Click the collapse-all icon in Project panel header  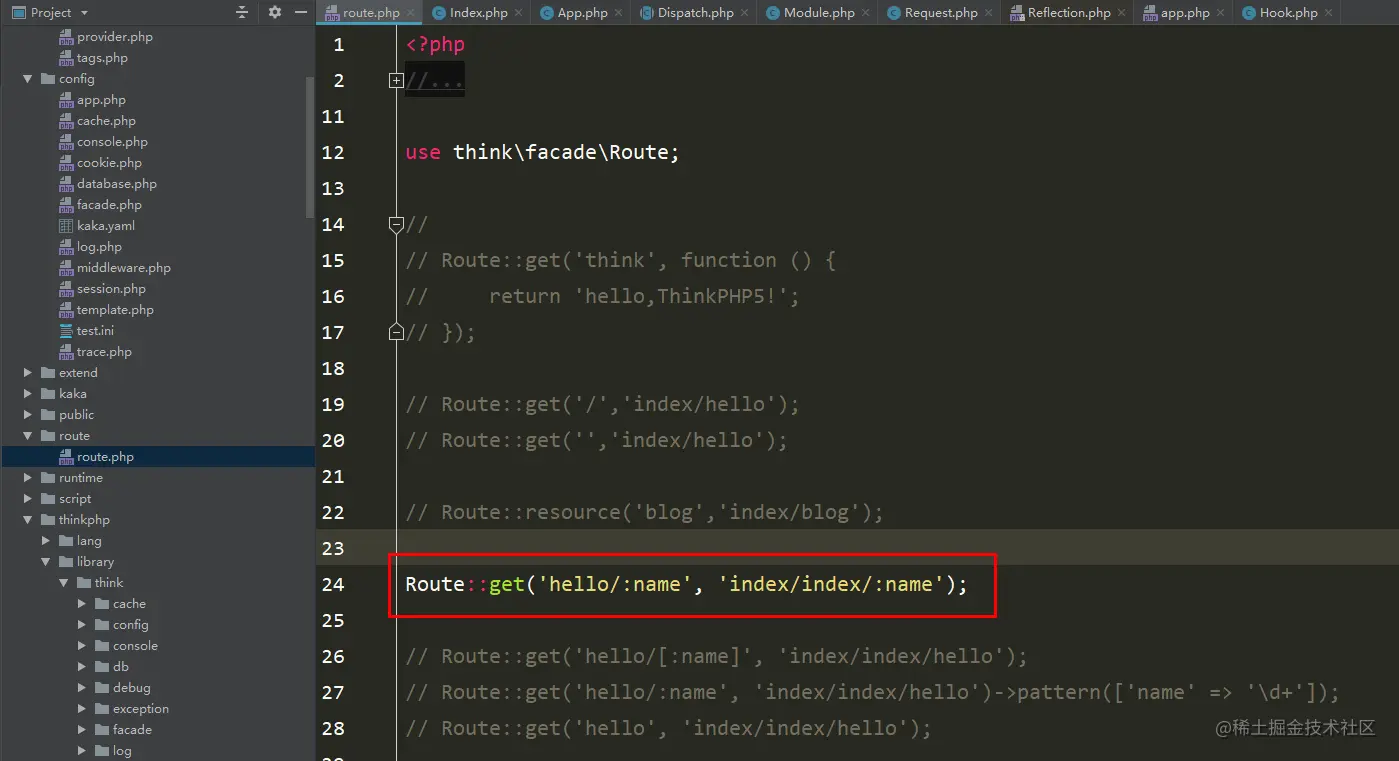tap(242, 12)
